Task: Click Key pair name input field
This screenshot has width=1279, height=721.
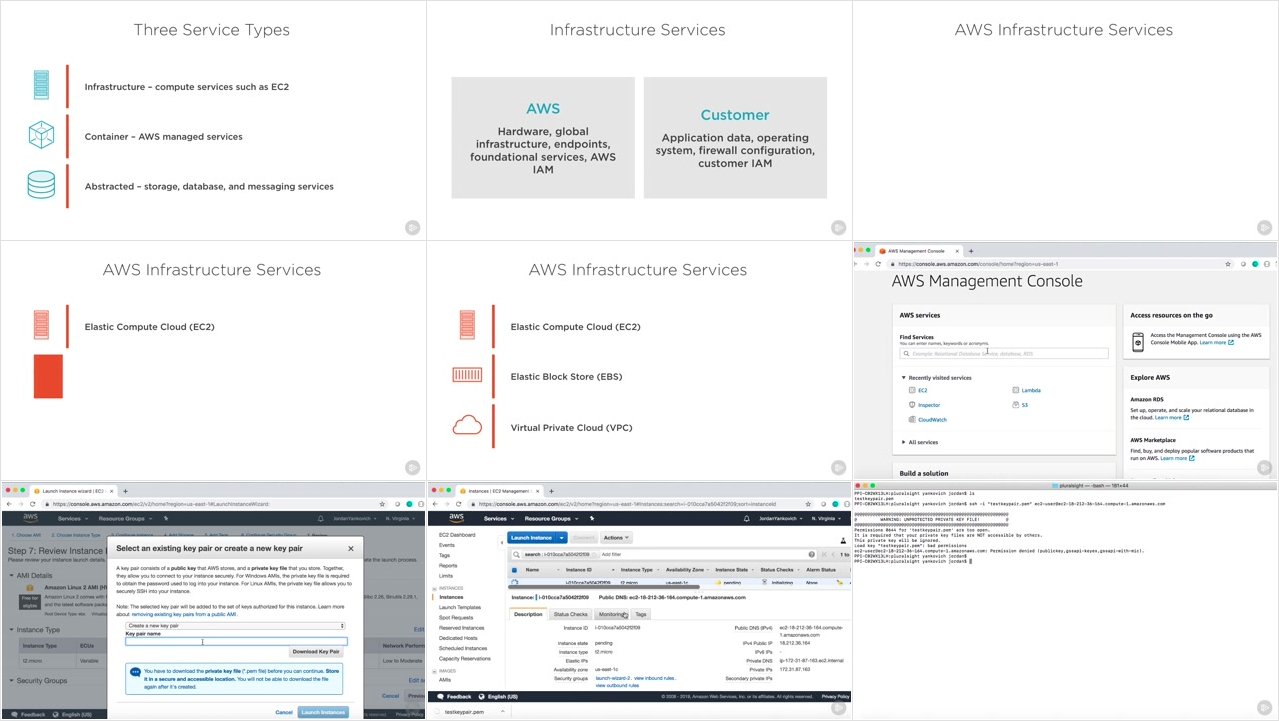Action: point(236,642)
